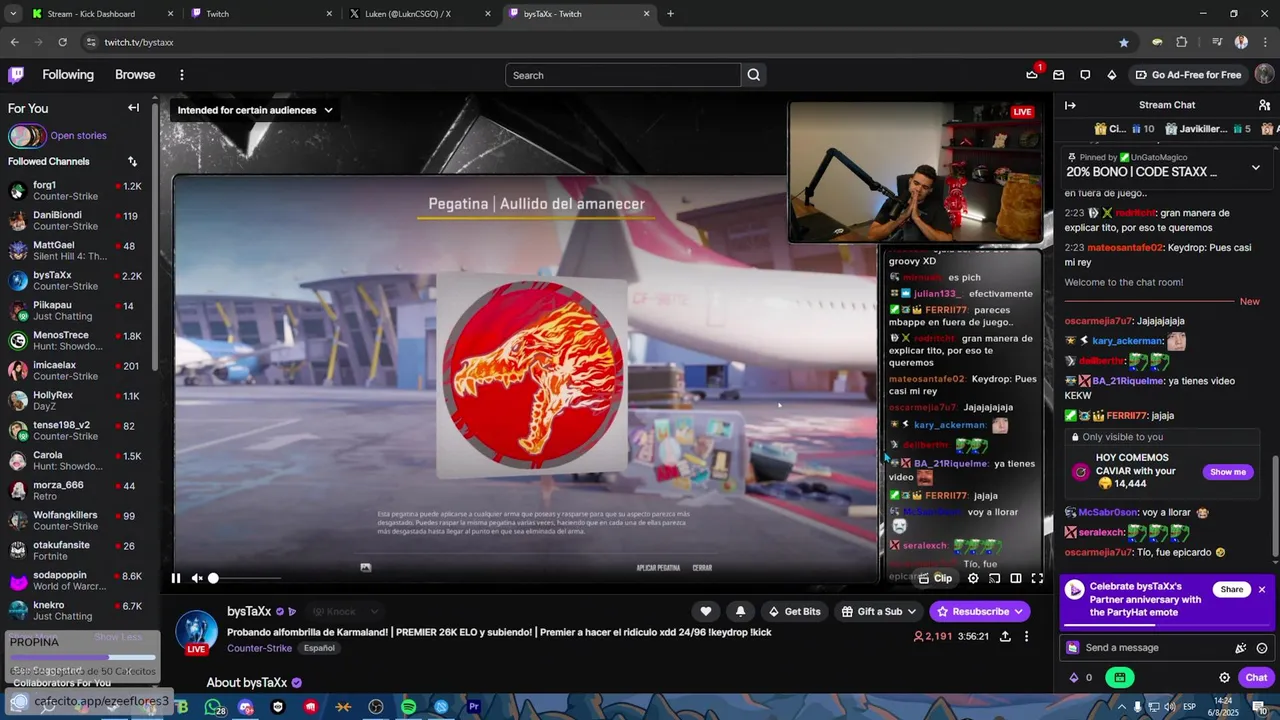Send the message with Chat button
Viewport: 1280px width, 720px height.
click(x=1256, y=677)
